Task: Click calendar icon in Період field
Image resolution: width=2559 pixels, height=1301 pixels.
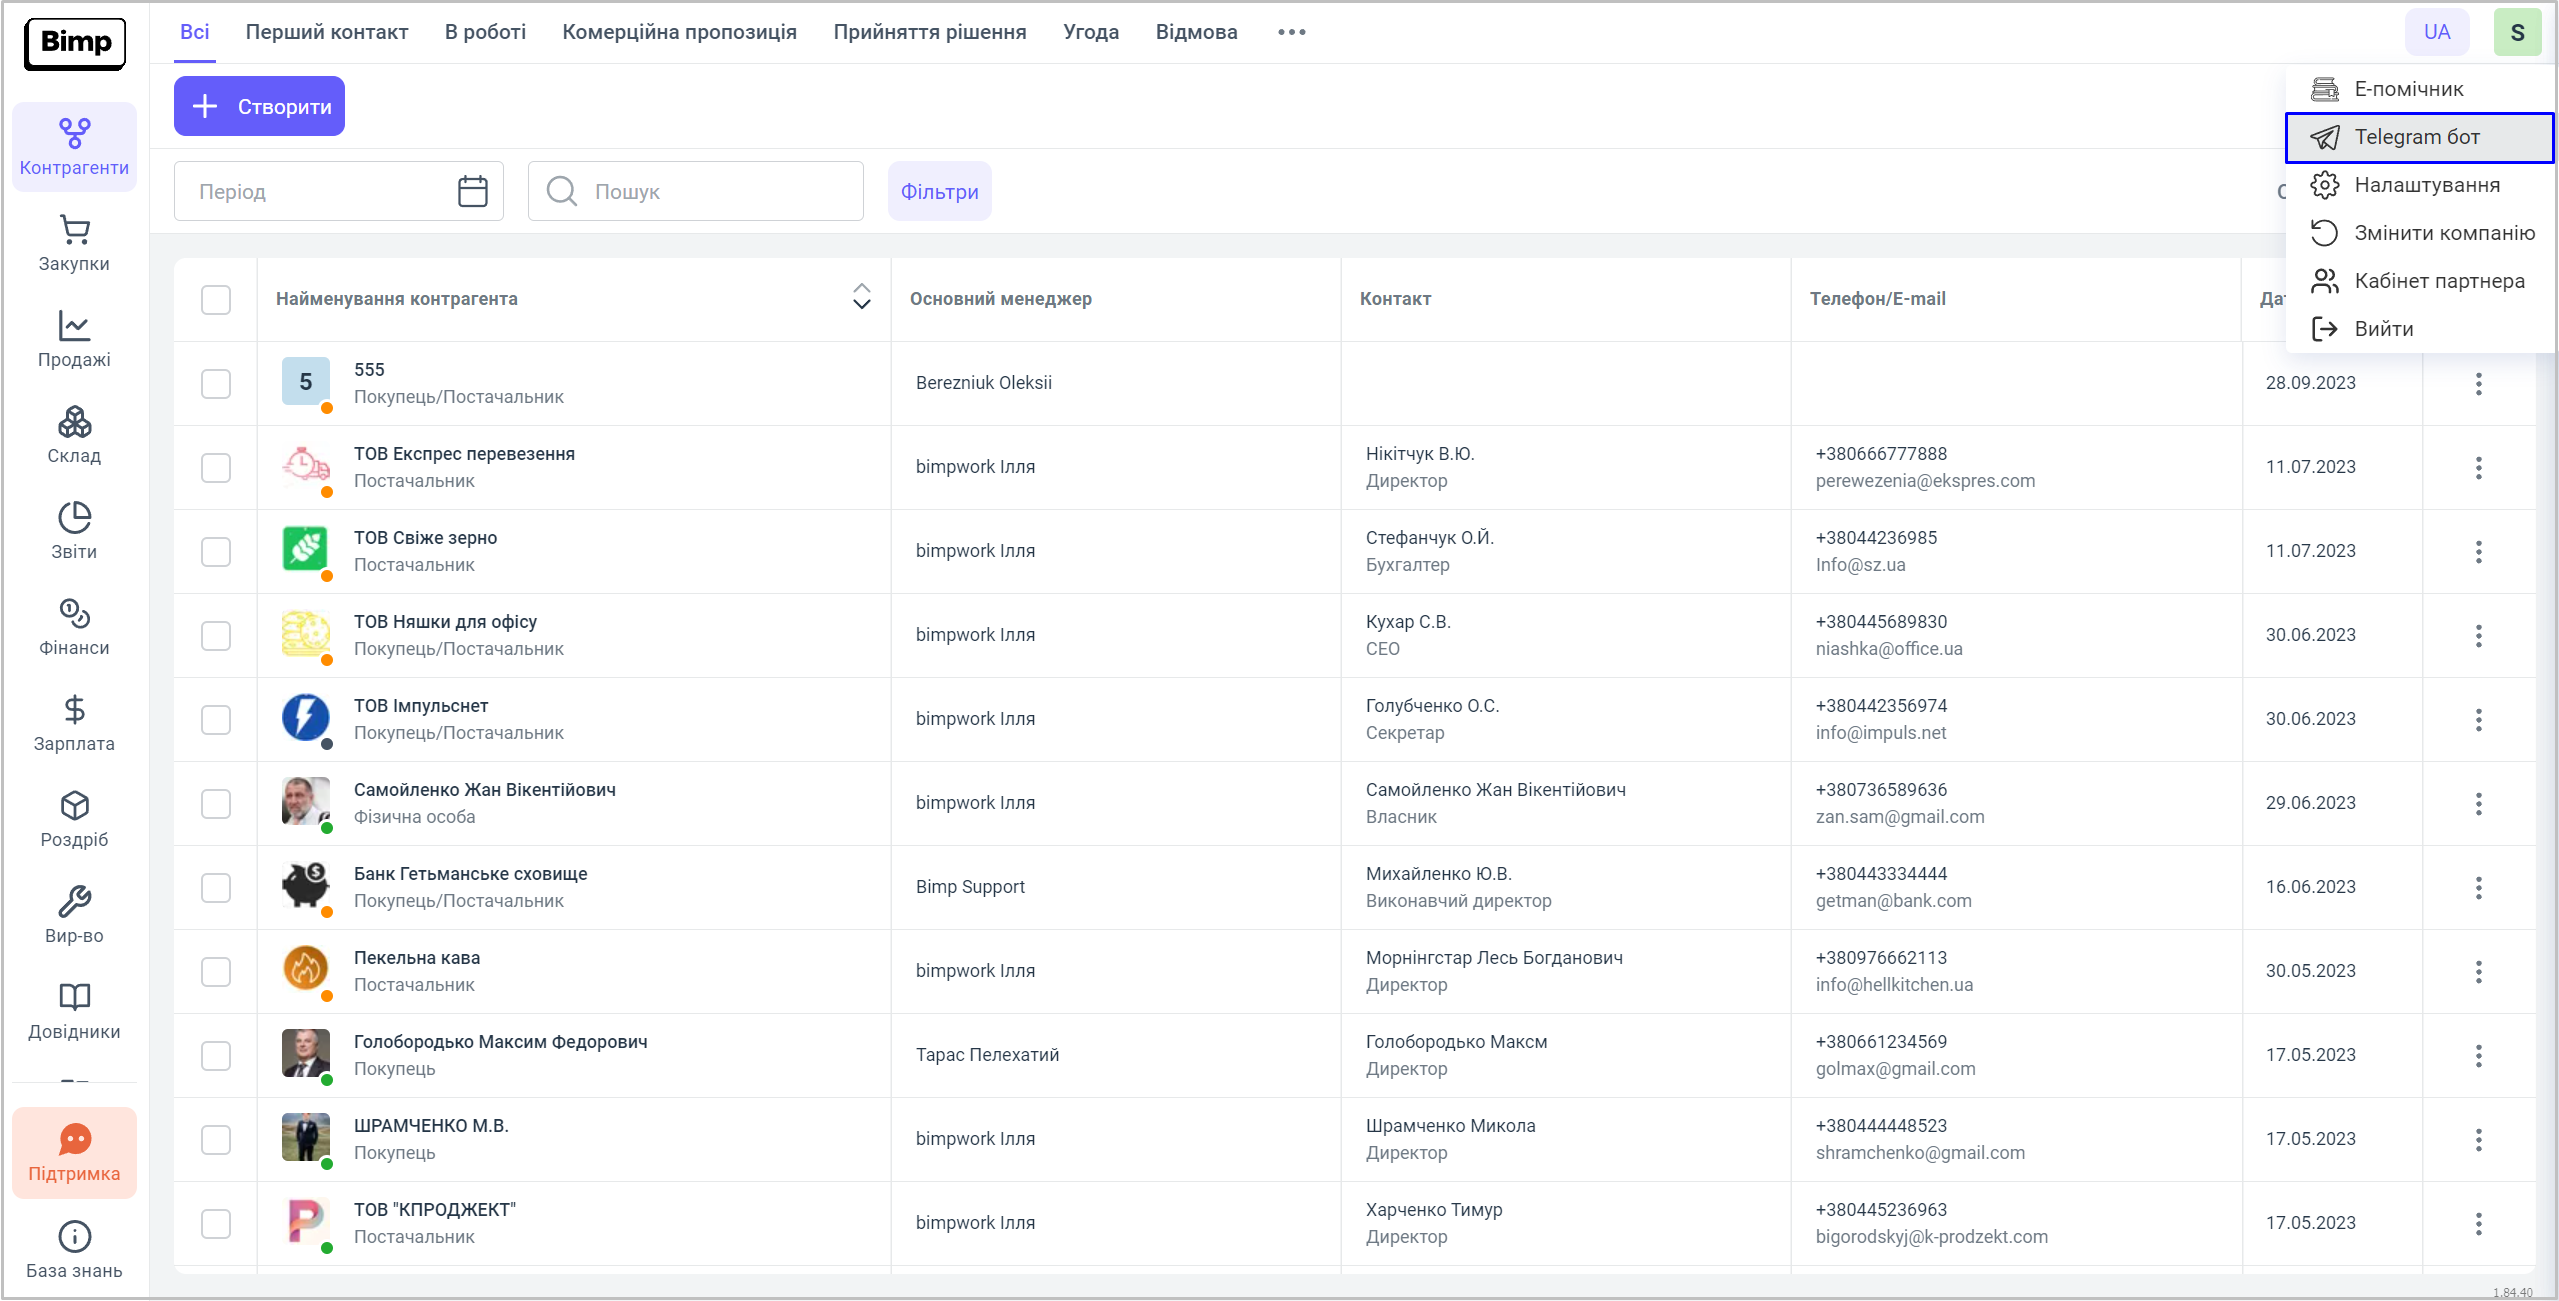Action: click(472, 191)
